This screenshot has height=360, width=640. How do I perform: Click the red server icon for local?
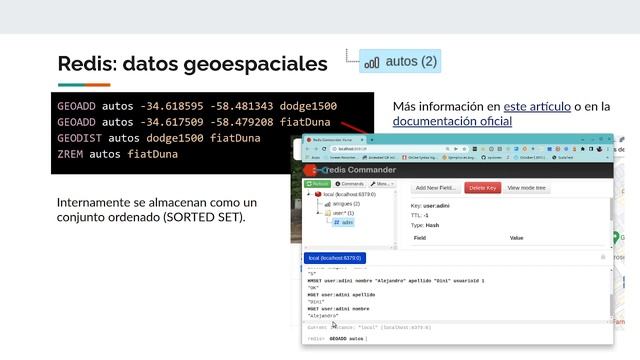pyautogui.click(x=318, y=194)
